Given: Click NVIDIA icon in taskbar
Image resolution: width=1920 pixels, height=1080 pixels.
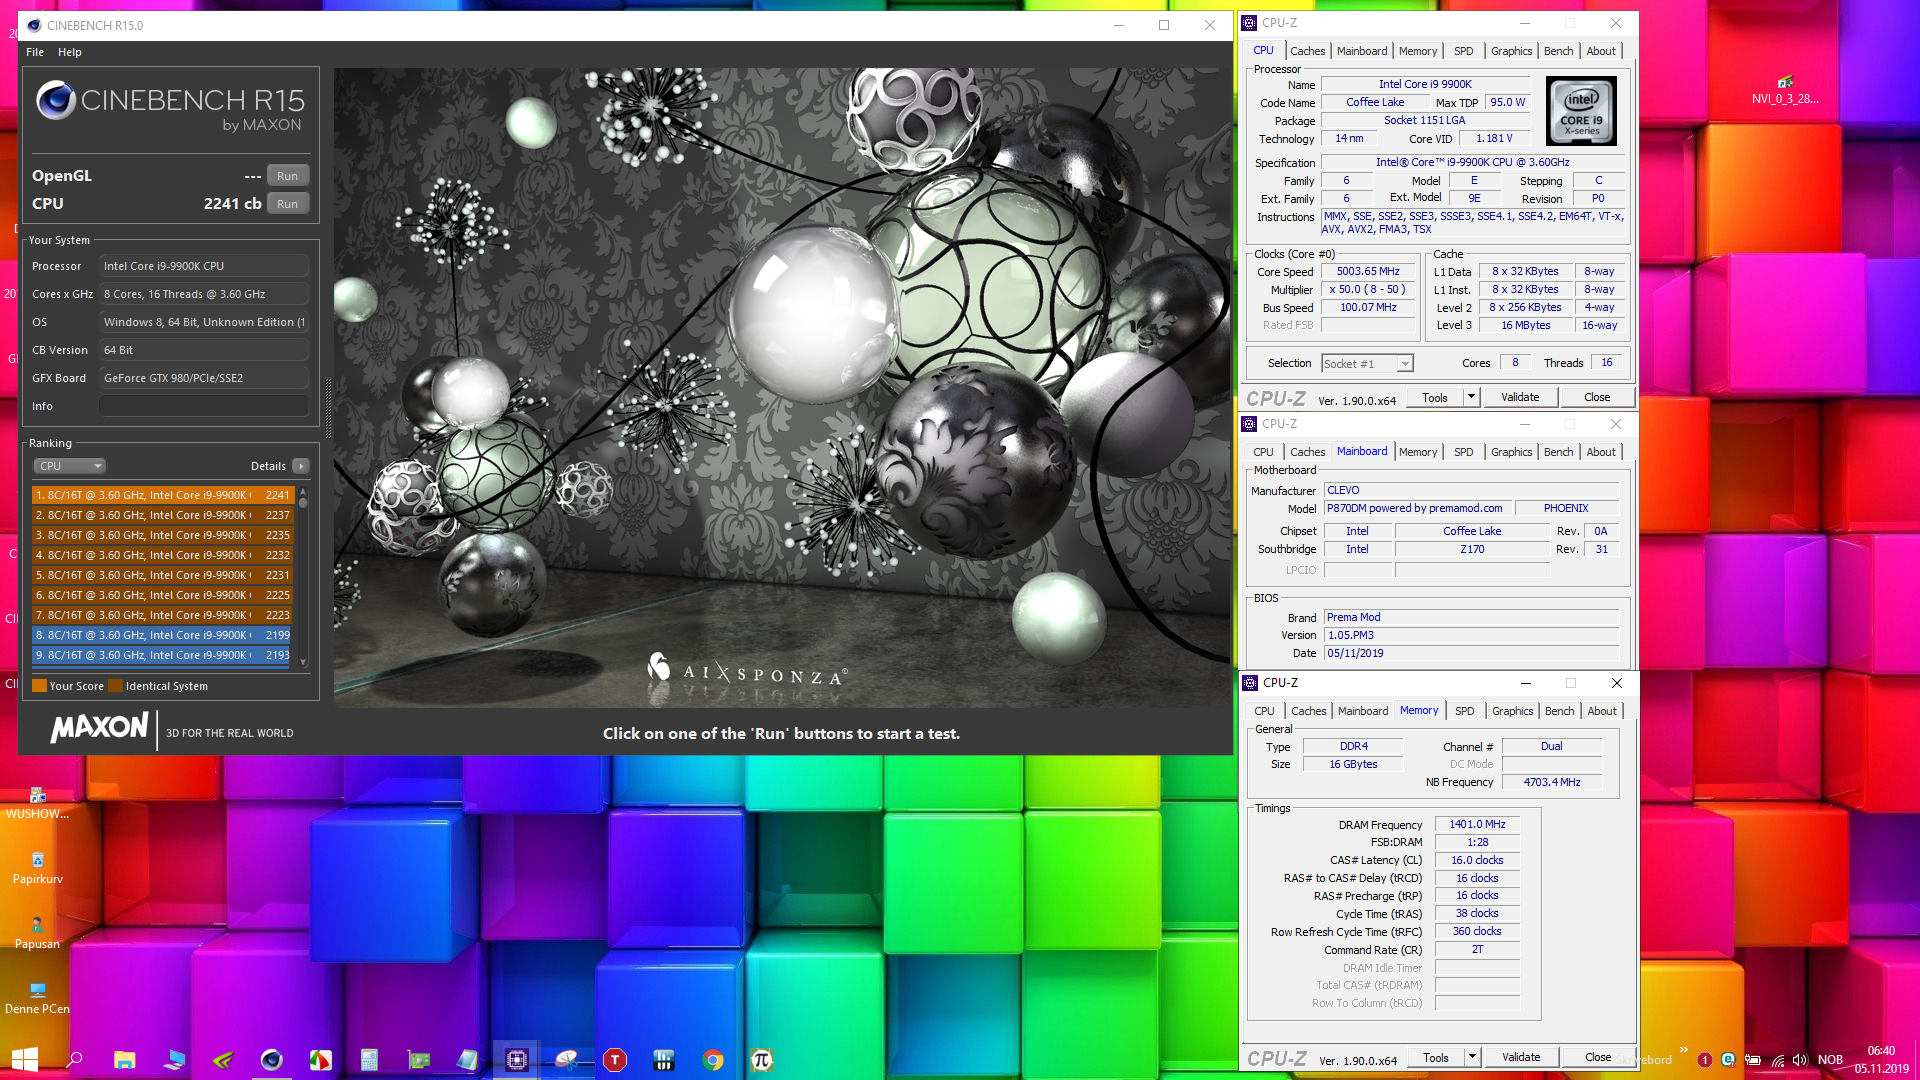Looking at the screenshot, I should point(222,1060).
